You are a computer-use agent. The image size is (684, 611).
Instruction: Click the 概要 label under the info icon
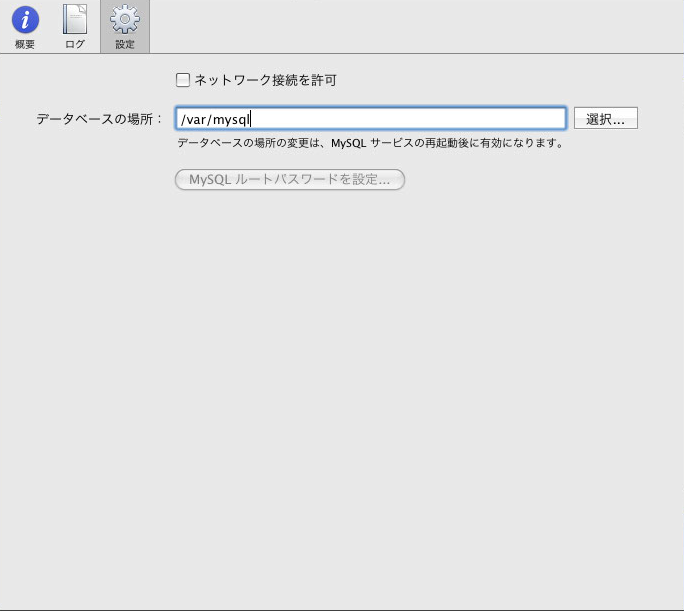pos(25,45)
